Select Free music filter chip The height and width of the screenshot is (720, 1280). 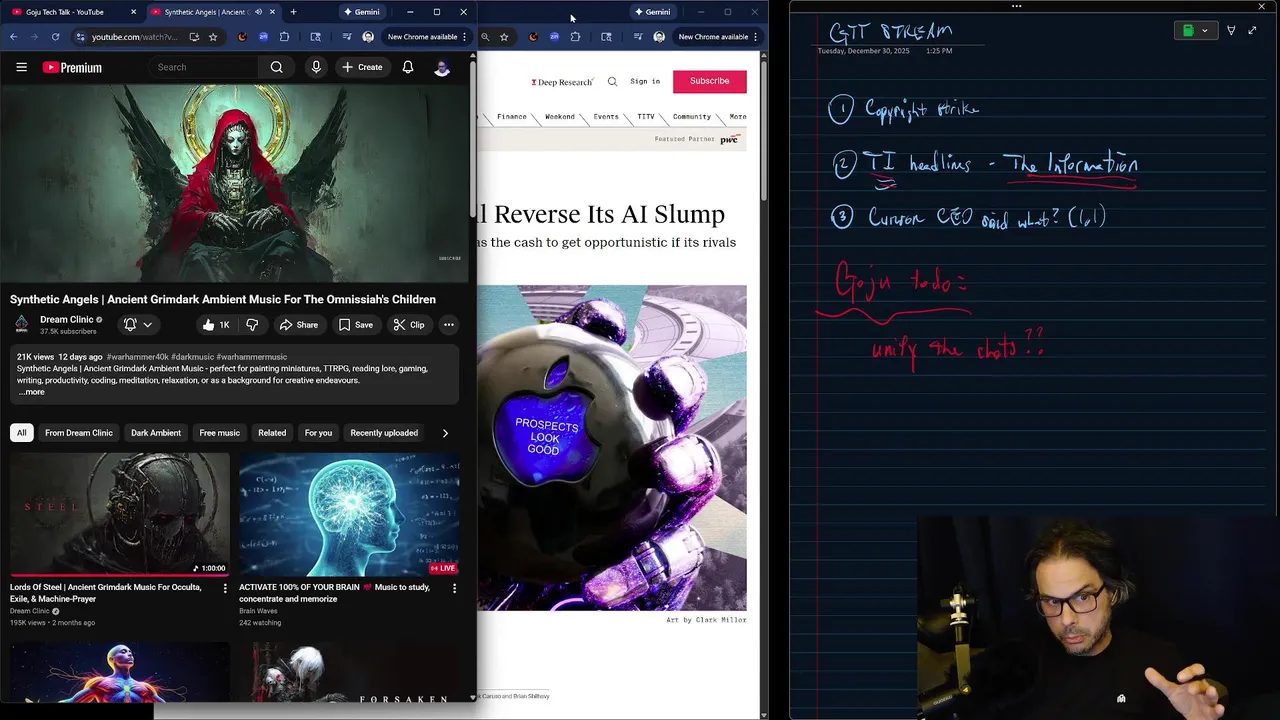tap(219, 433)
